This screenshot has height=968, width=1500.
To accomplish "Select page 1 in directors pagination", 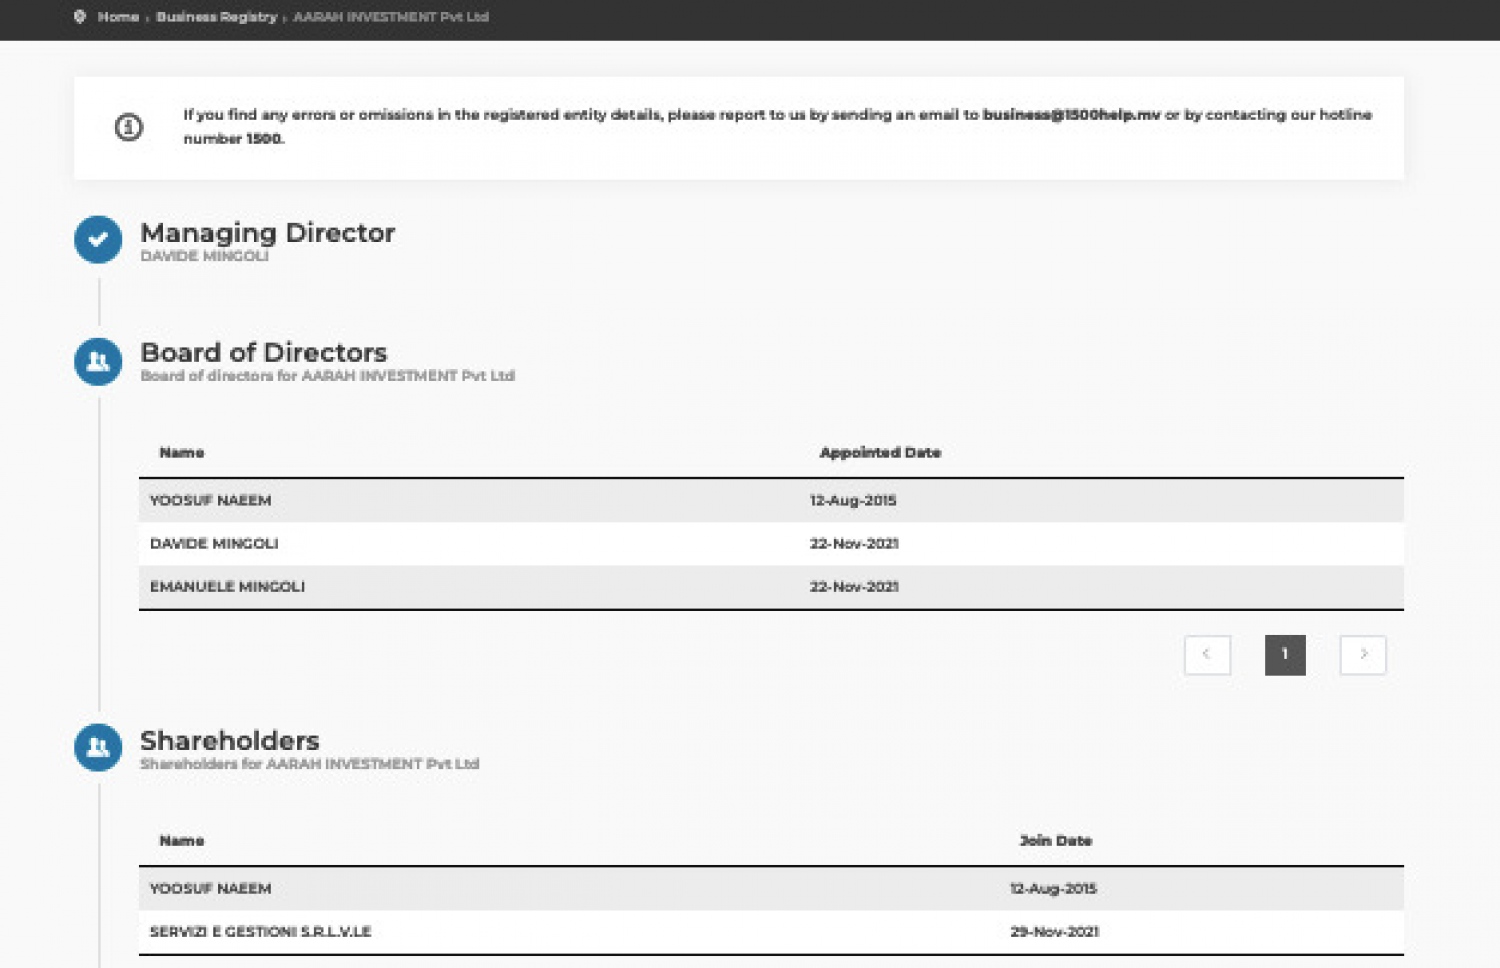I will (1285, 655).
